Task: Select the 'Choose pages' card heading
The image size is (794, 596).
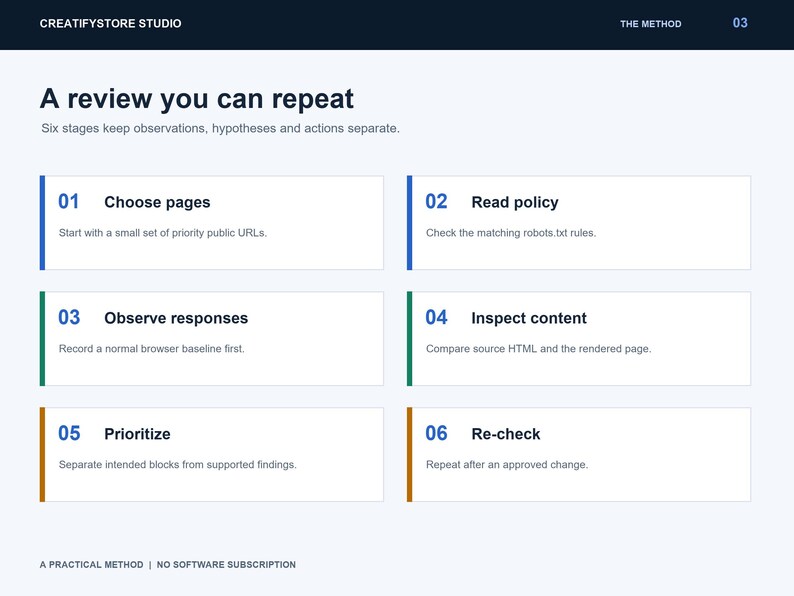Action: tap(157, 202)
